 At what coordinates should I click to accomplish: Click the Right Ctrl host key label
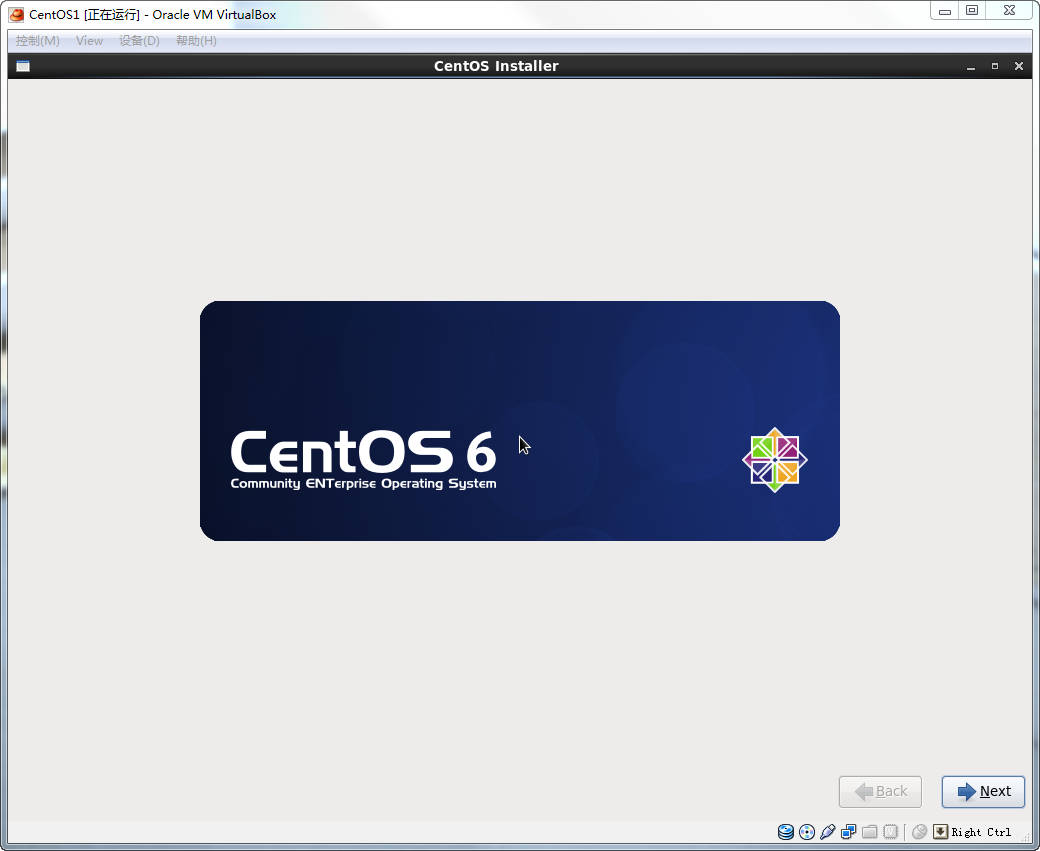pos(982,832)
